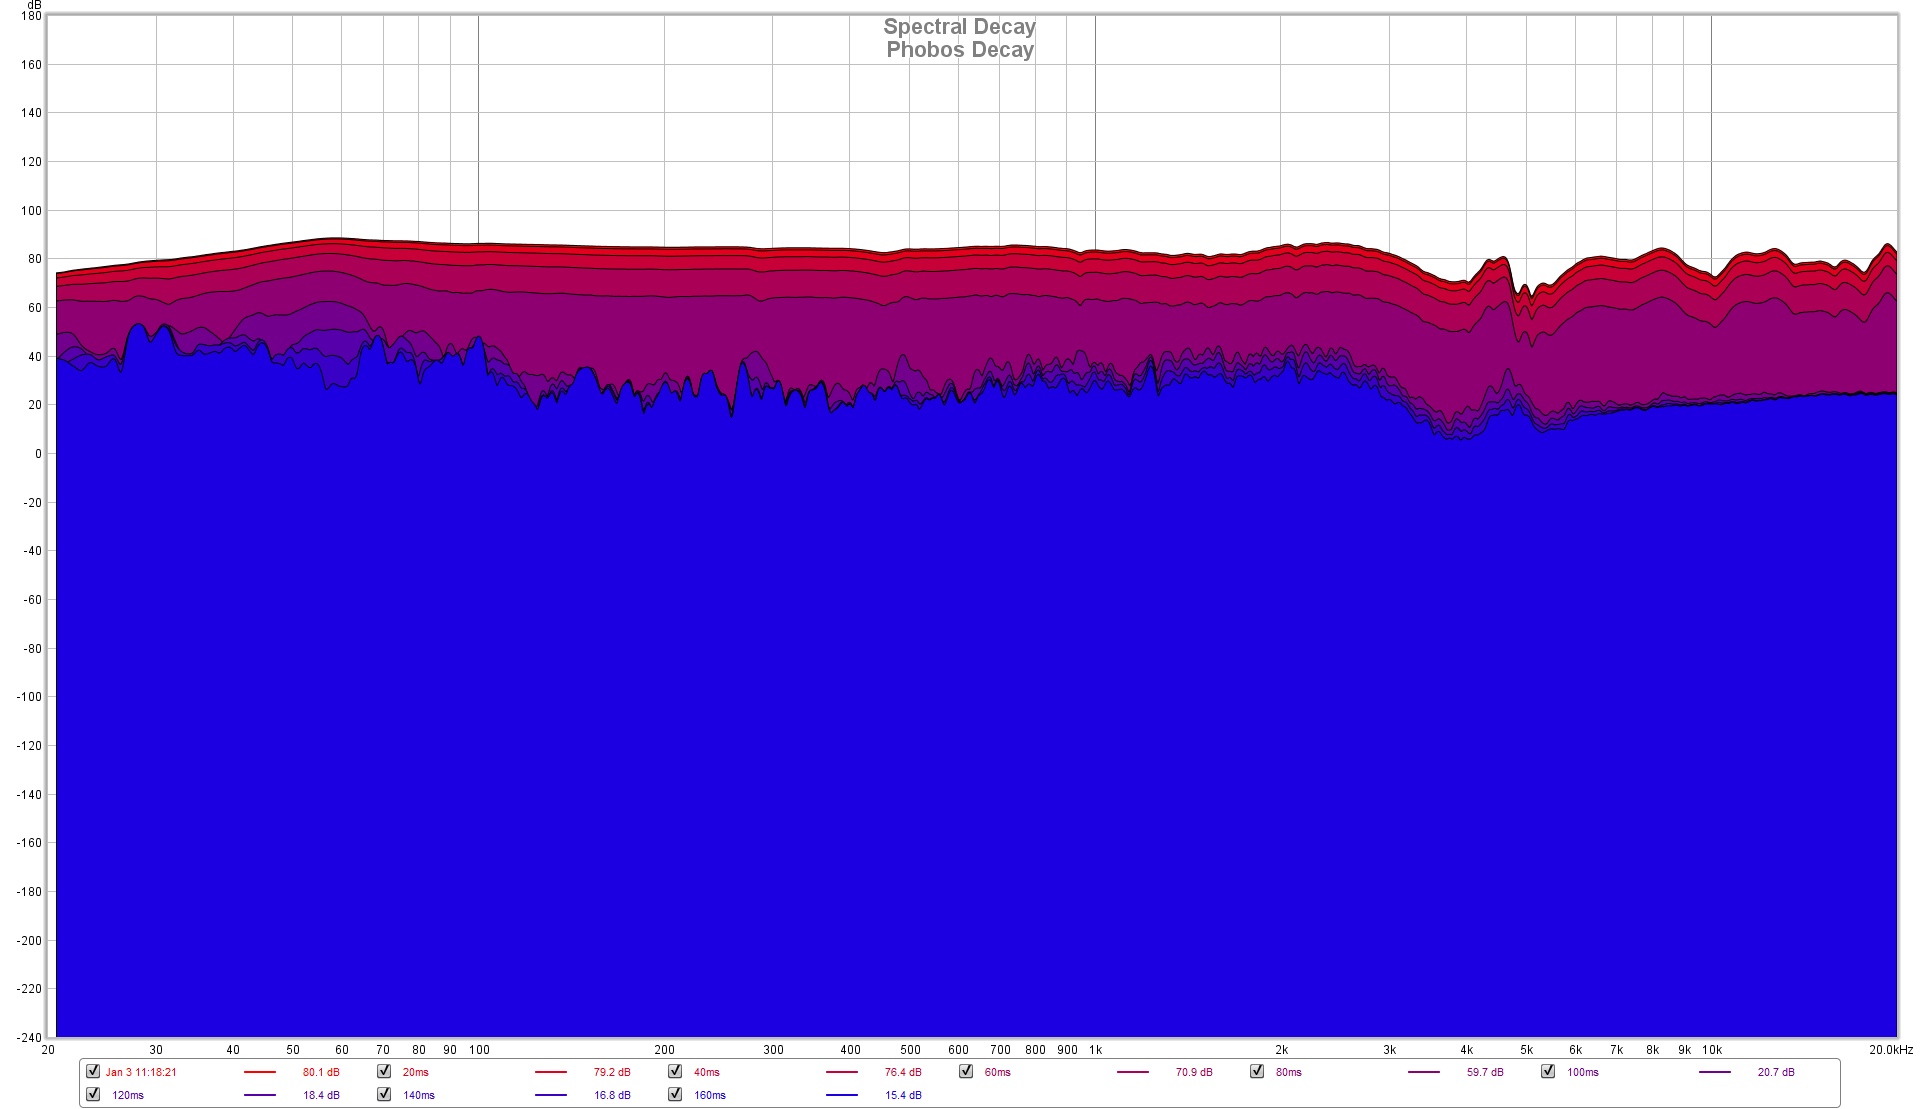Click the red line swatch for 20ms
This screenshot has width=1920, height=1109.
coord(550,1072)
